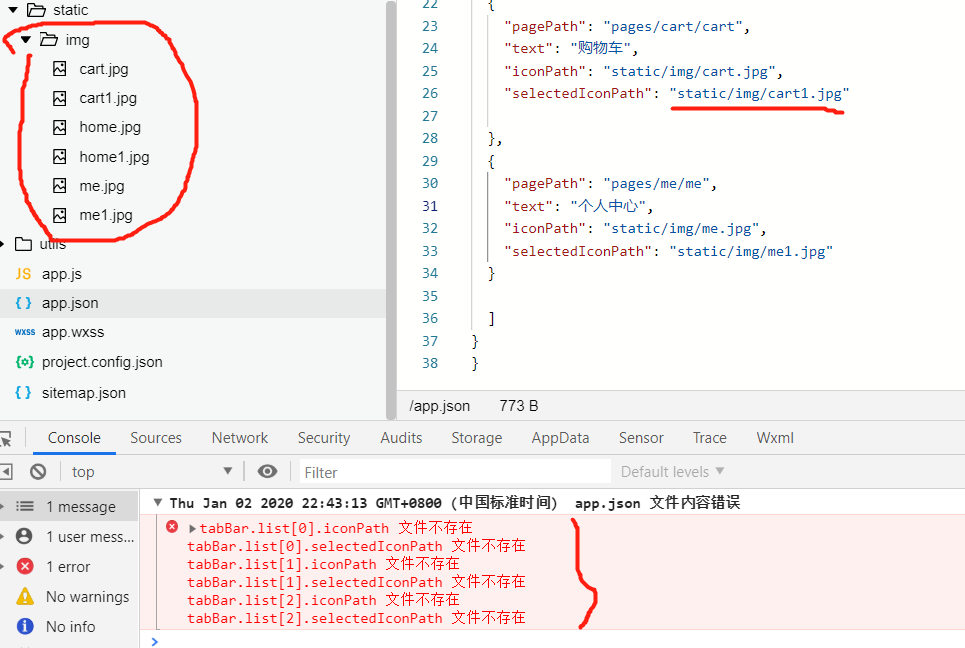Click the home1.jpg image file icon
965x648 pixels.
pyautogui.click(x=60, y=157)
